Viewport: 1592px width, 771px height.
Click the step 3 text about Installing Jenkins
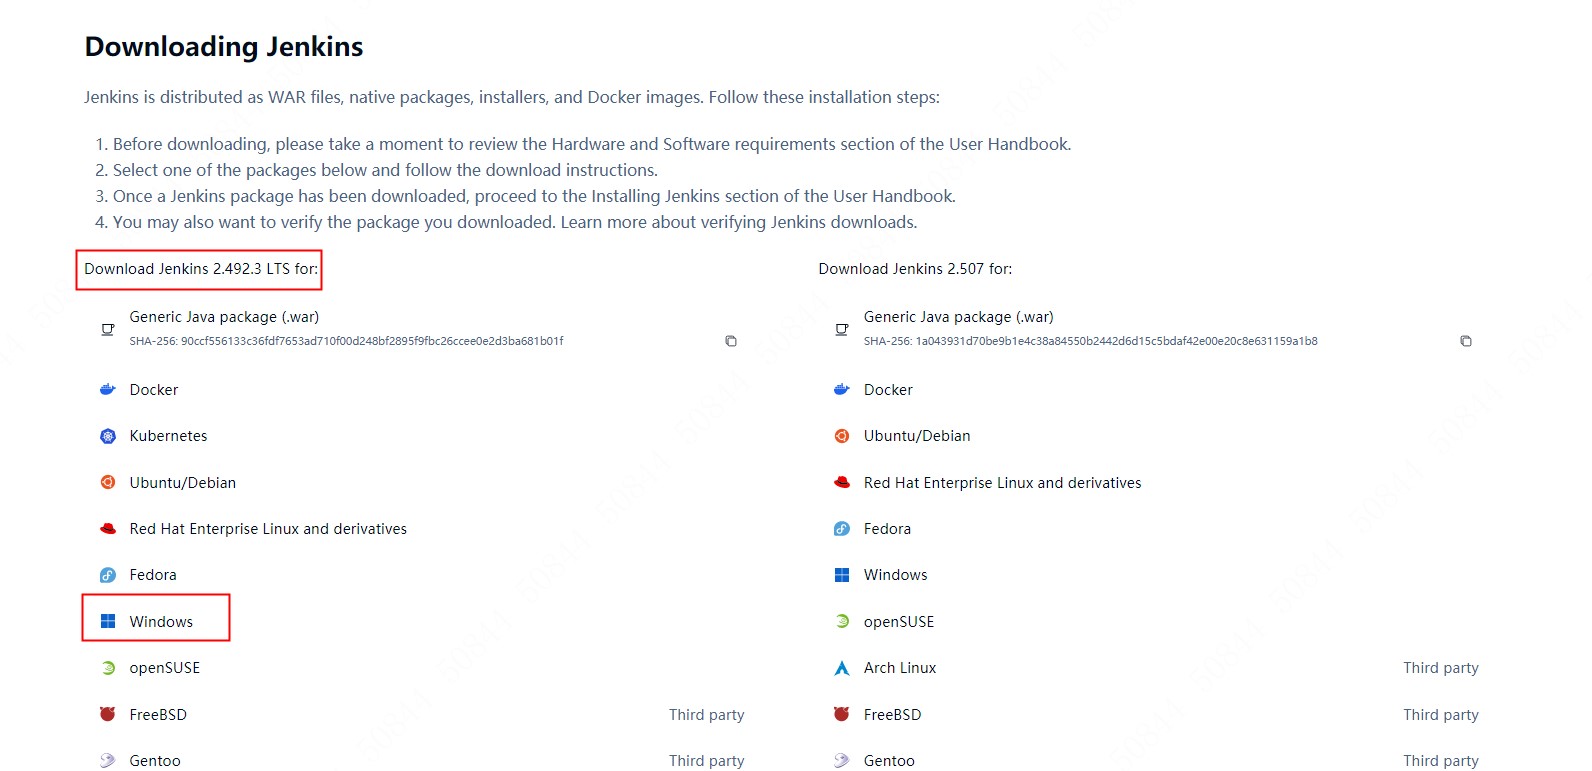(x=534, y=196)
